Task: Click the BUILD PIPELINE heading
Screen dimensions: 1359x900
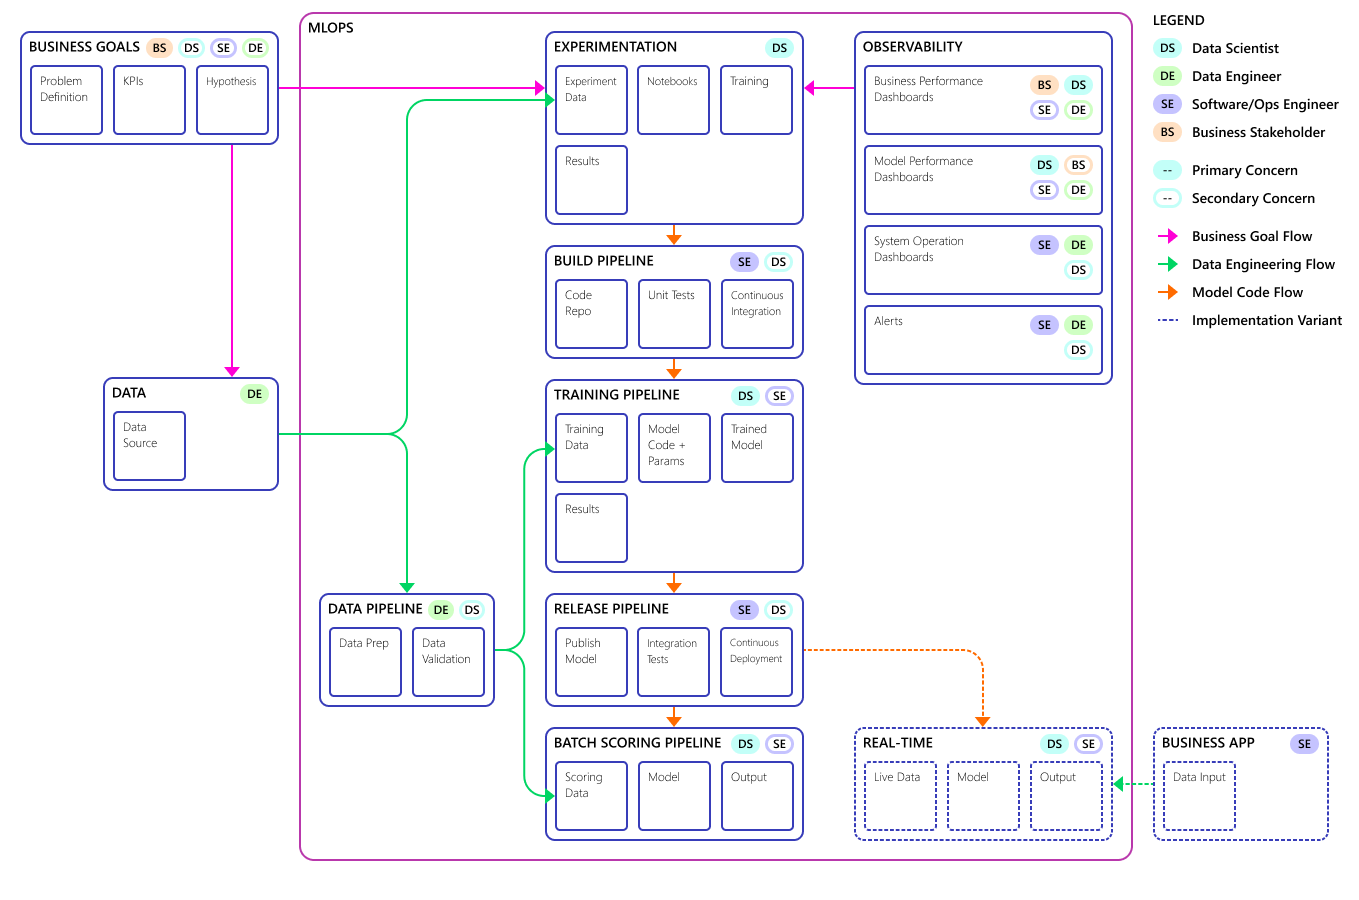Action: click(x=604, y=261)
